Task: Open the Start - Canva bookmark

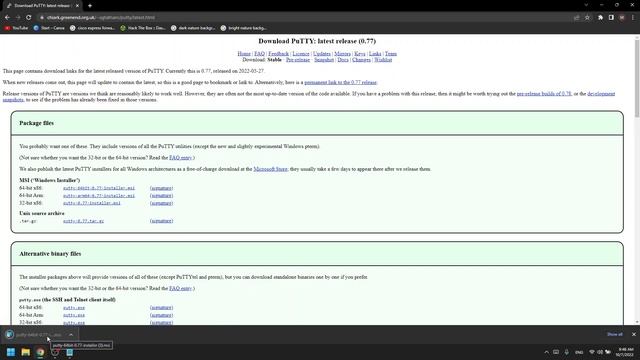Action: (49, 28)
